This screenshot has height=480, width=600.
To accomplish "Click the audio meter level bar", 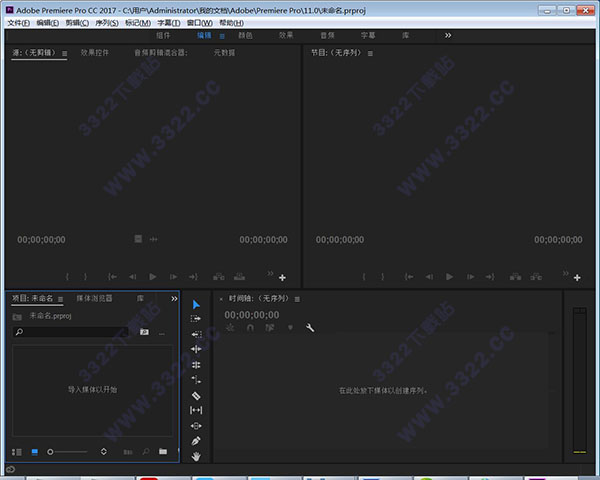I will tap(580, 380).
